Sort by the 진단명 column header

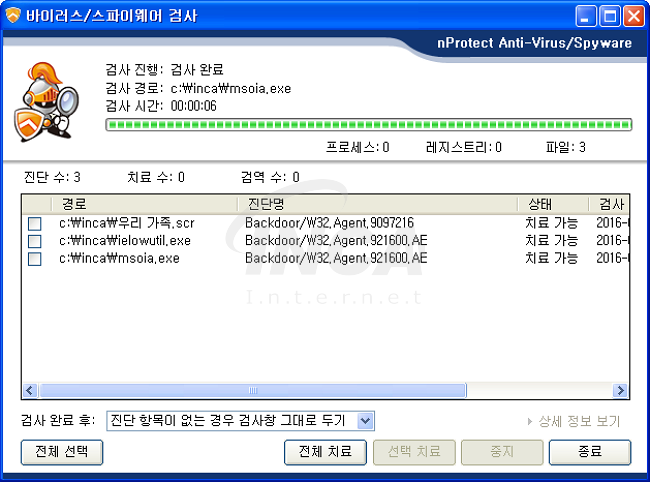pyautogui.click(x=377, y=204)
